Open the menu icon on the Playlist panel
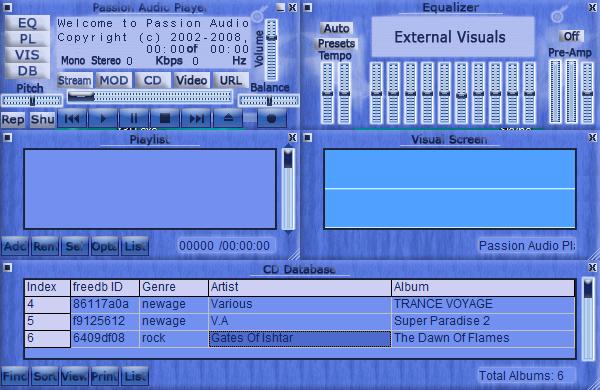The width and height of the screenshot is (600, 390). pyautogui.click(x=8, y=138)
